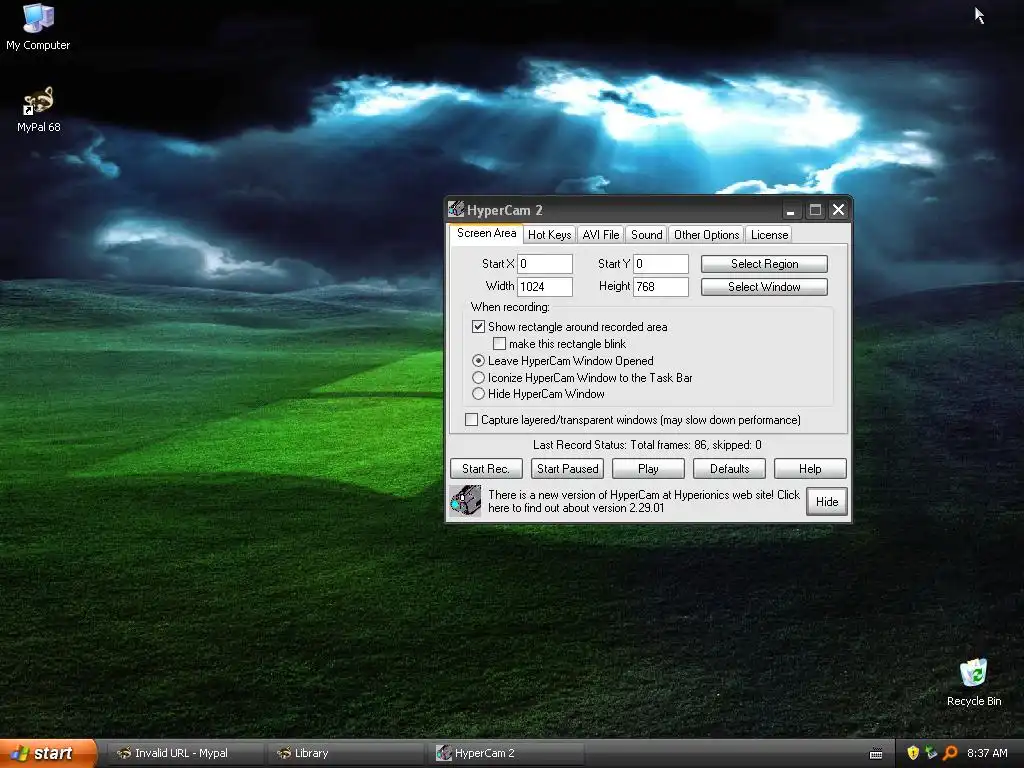Activate HyperCam 2 taskbar button
This screenshot has width=1024, height=768.
point(507,753)
